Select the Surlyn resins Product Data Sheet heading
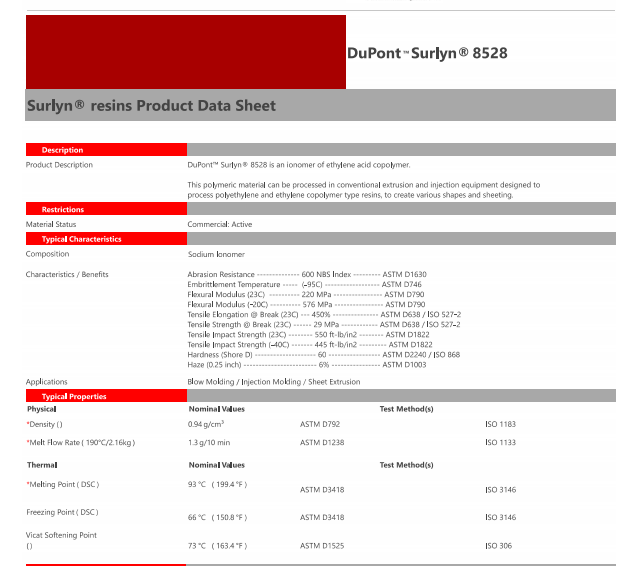Image resolution: width=627 pixels, height=566 pixels. pyautogui.click(x=151, y=106)
